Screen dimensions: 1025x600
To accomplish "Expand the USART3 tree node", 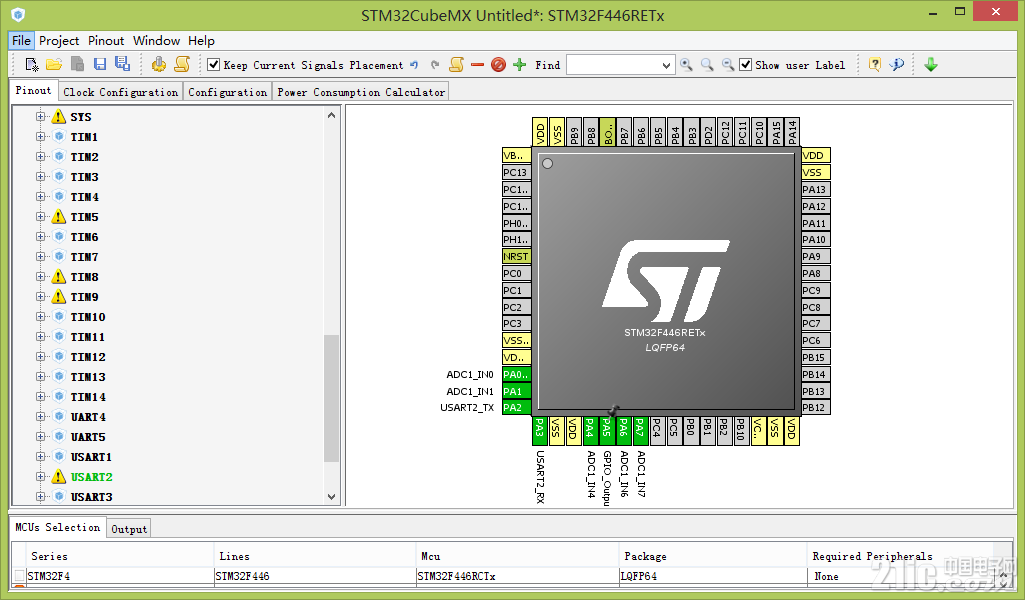I will 41,497.
